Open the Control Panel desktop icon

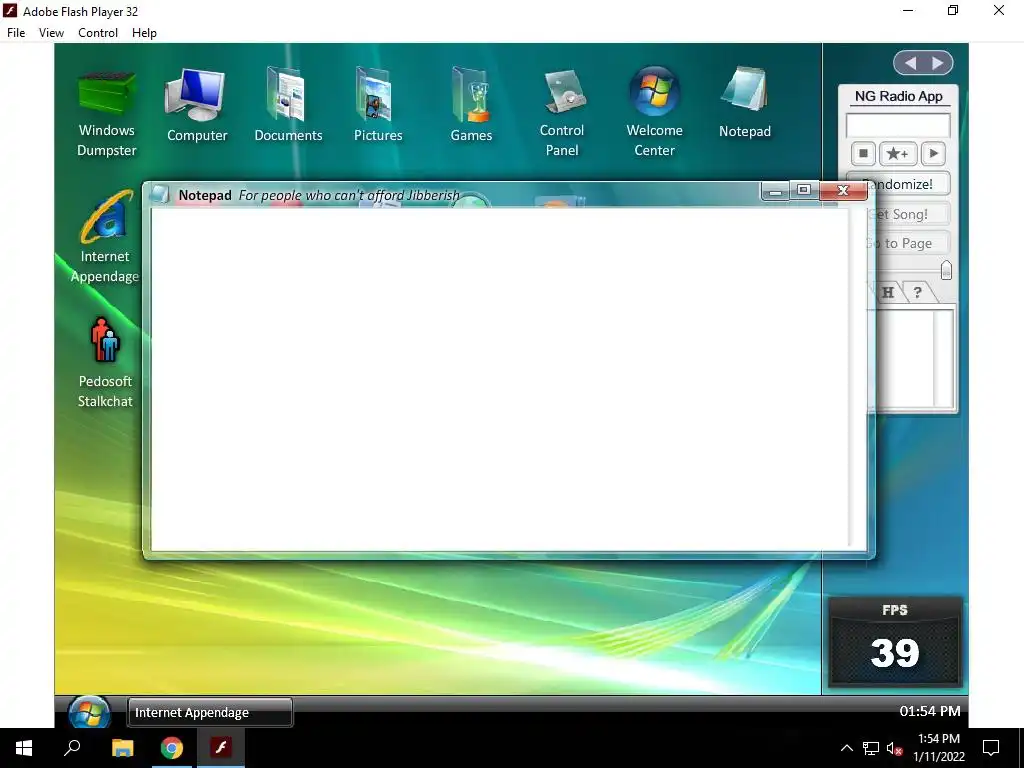click(x=562, y=112)
